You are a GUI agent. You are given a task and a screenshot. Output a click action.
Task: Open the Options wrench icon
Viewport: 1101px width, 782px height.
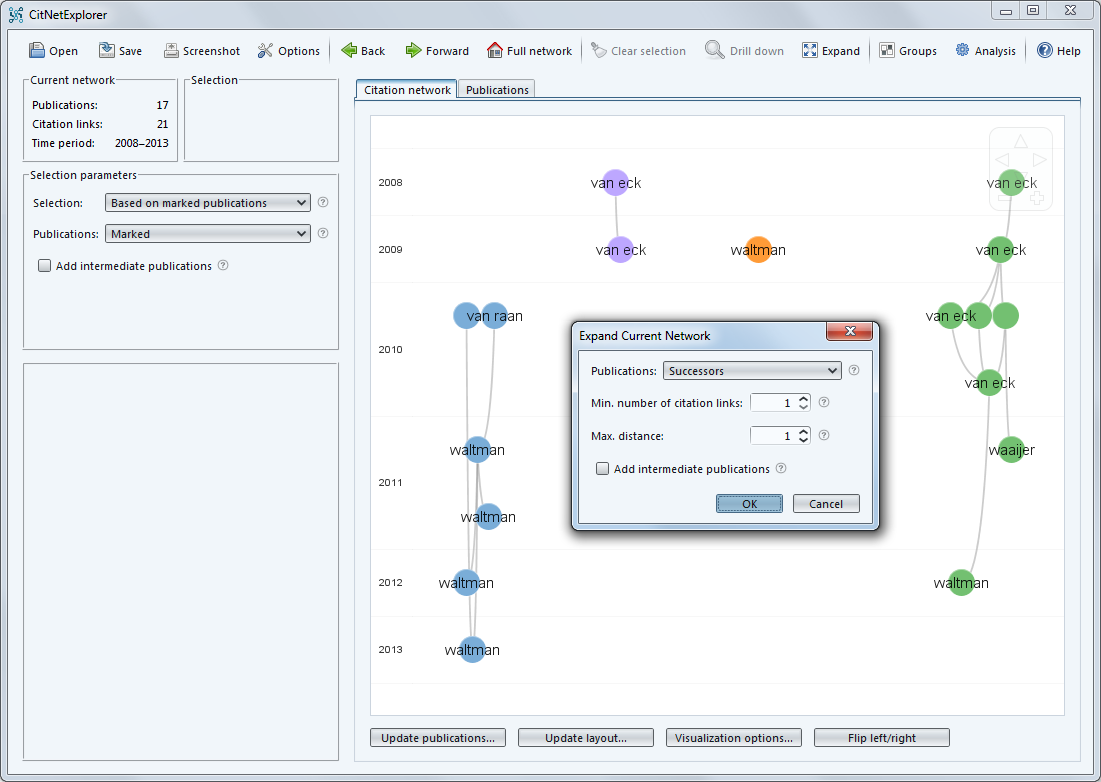click(265, 51)
